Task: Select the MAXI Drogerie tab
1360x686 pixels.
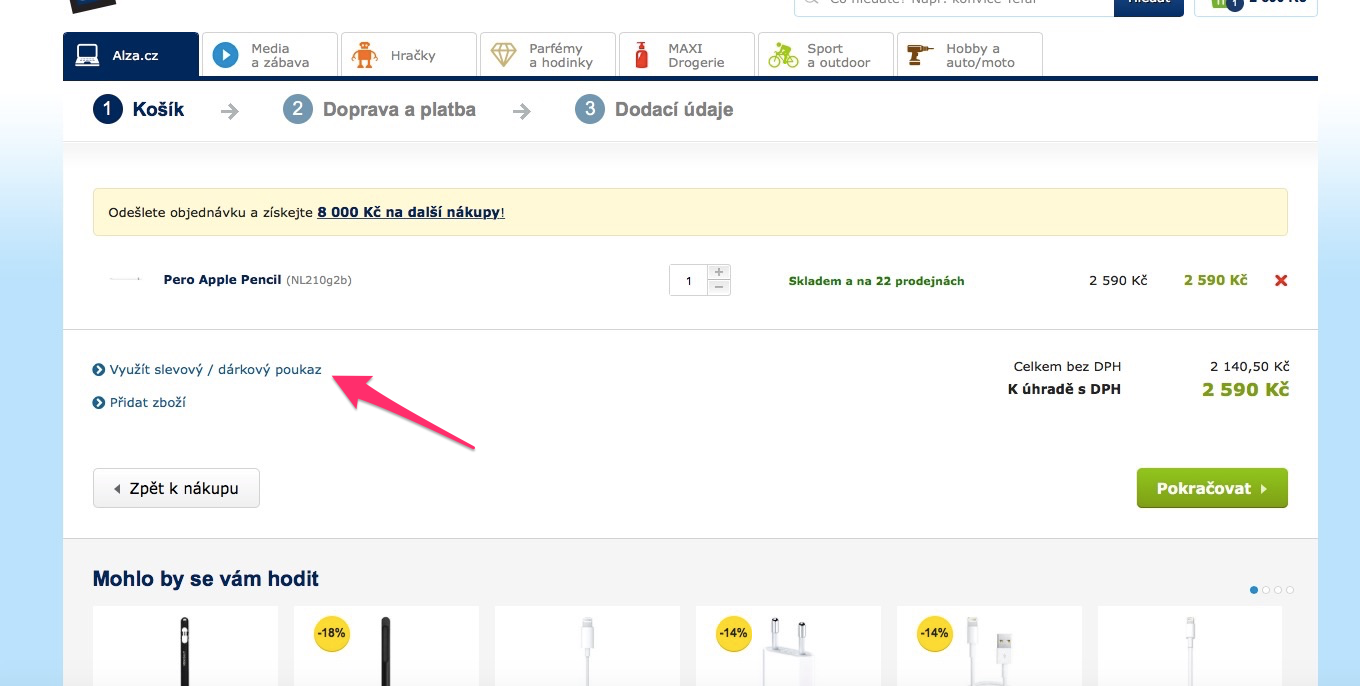Action: click(x=686, y=55)
